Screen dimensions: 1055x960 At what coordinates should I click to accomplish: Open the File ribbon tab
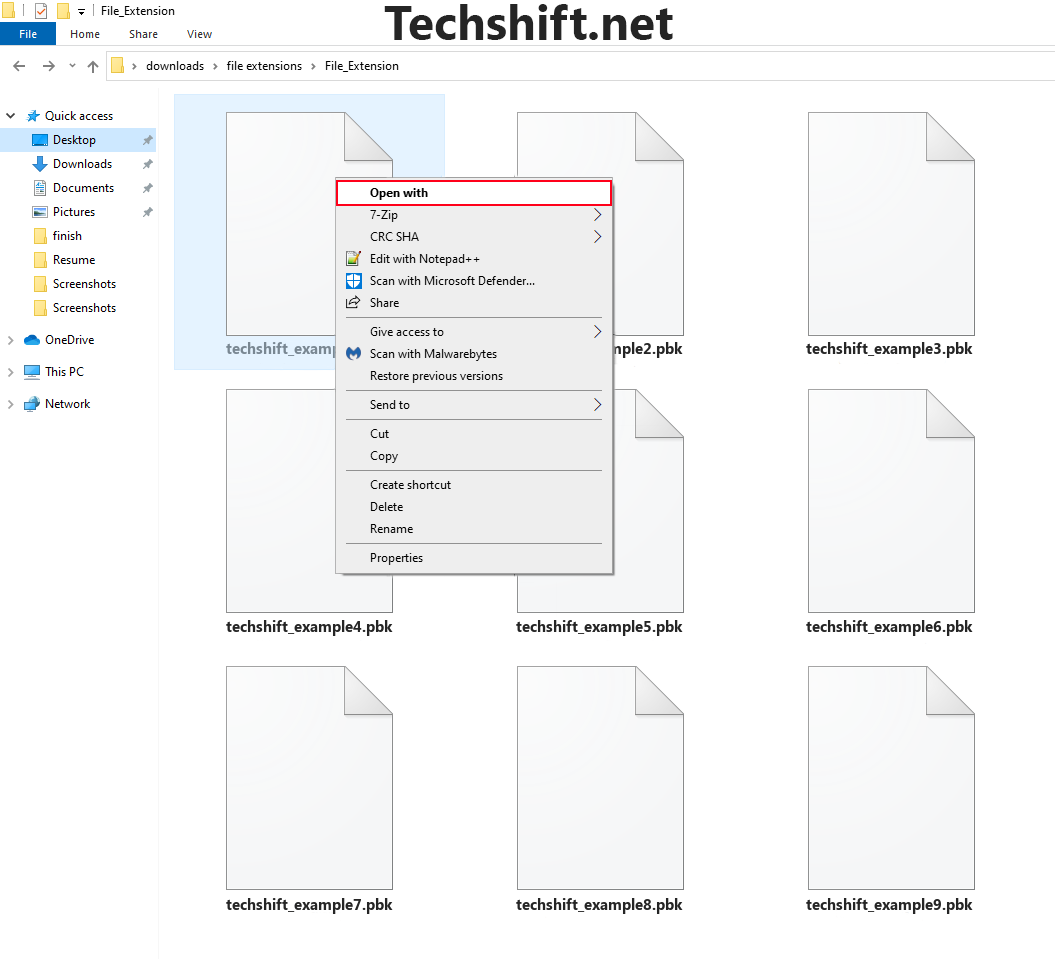pos(28,34)
